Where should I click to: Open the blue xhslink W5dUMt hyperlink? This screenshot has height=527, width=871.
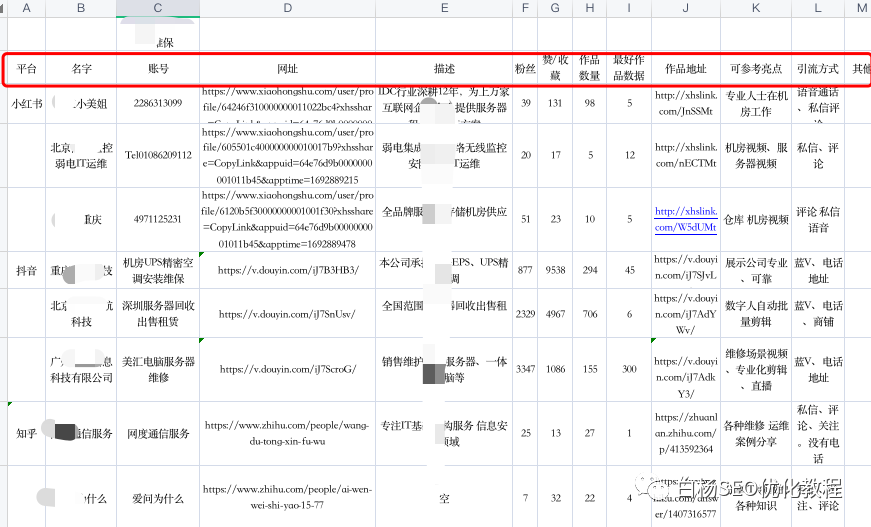686,219
